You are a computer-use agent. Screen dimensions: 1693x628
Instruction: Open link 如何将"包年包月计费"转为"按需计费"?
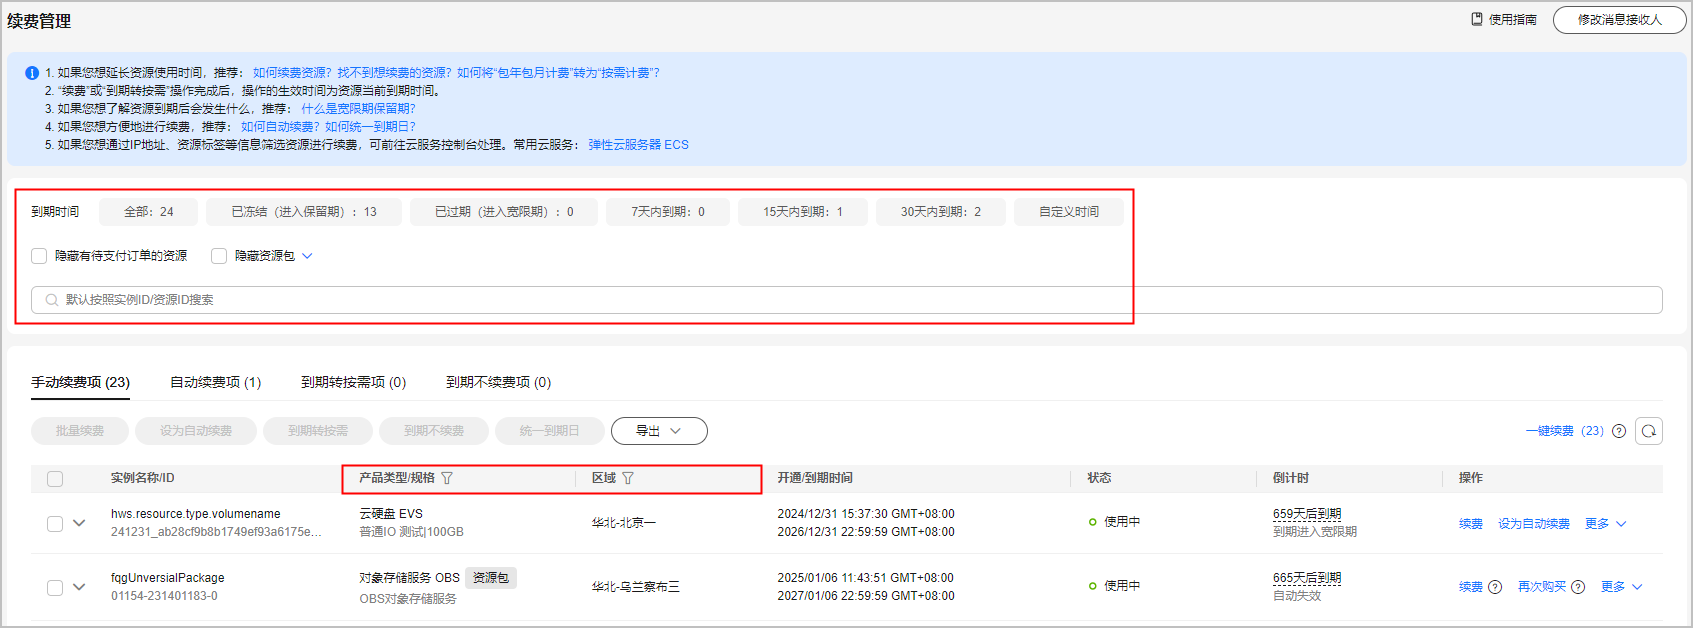coord(558,73)
